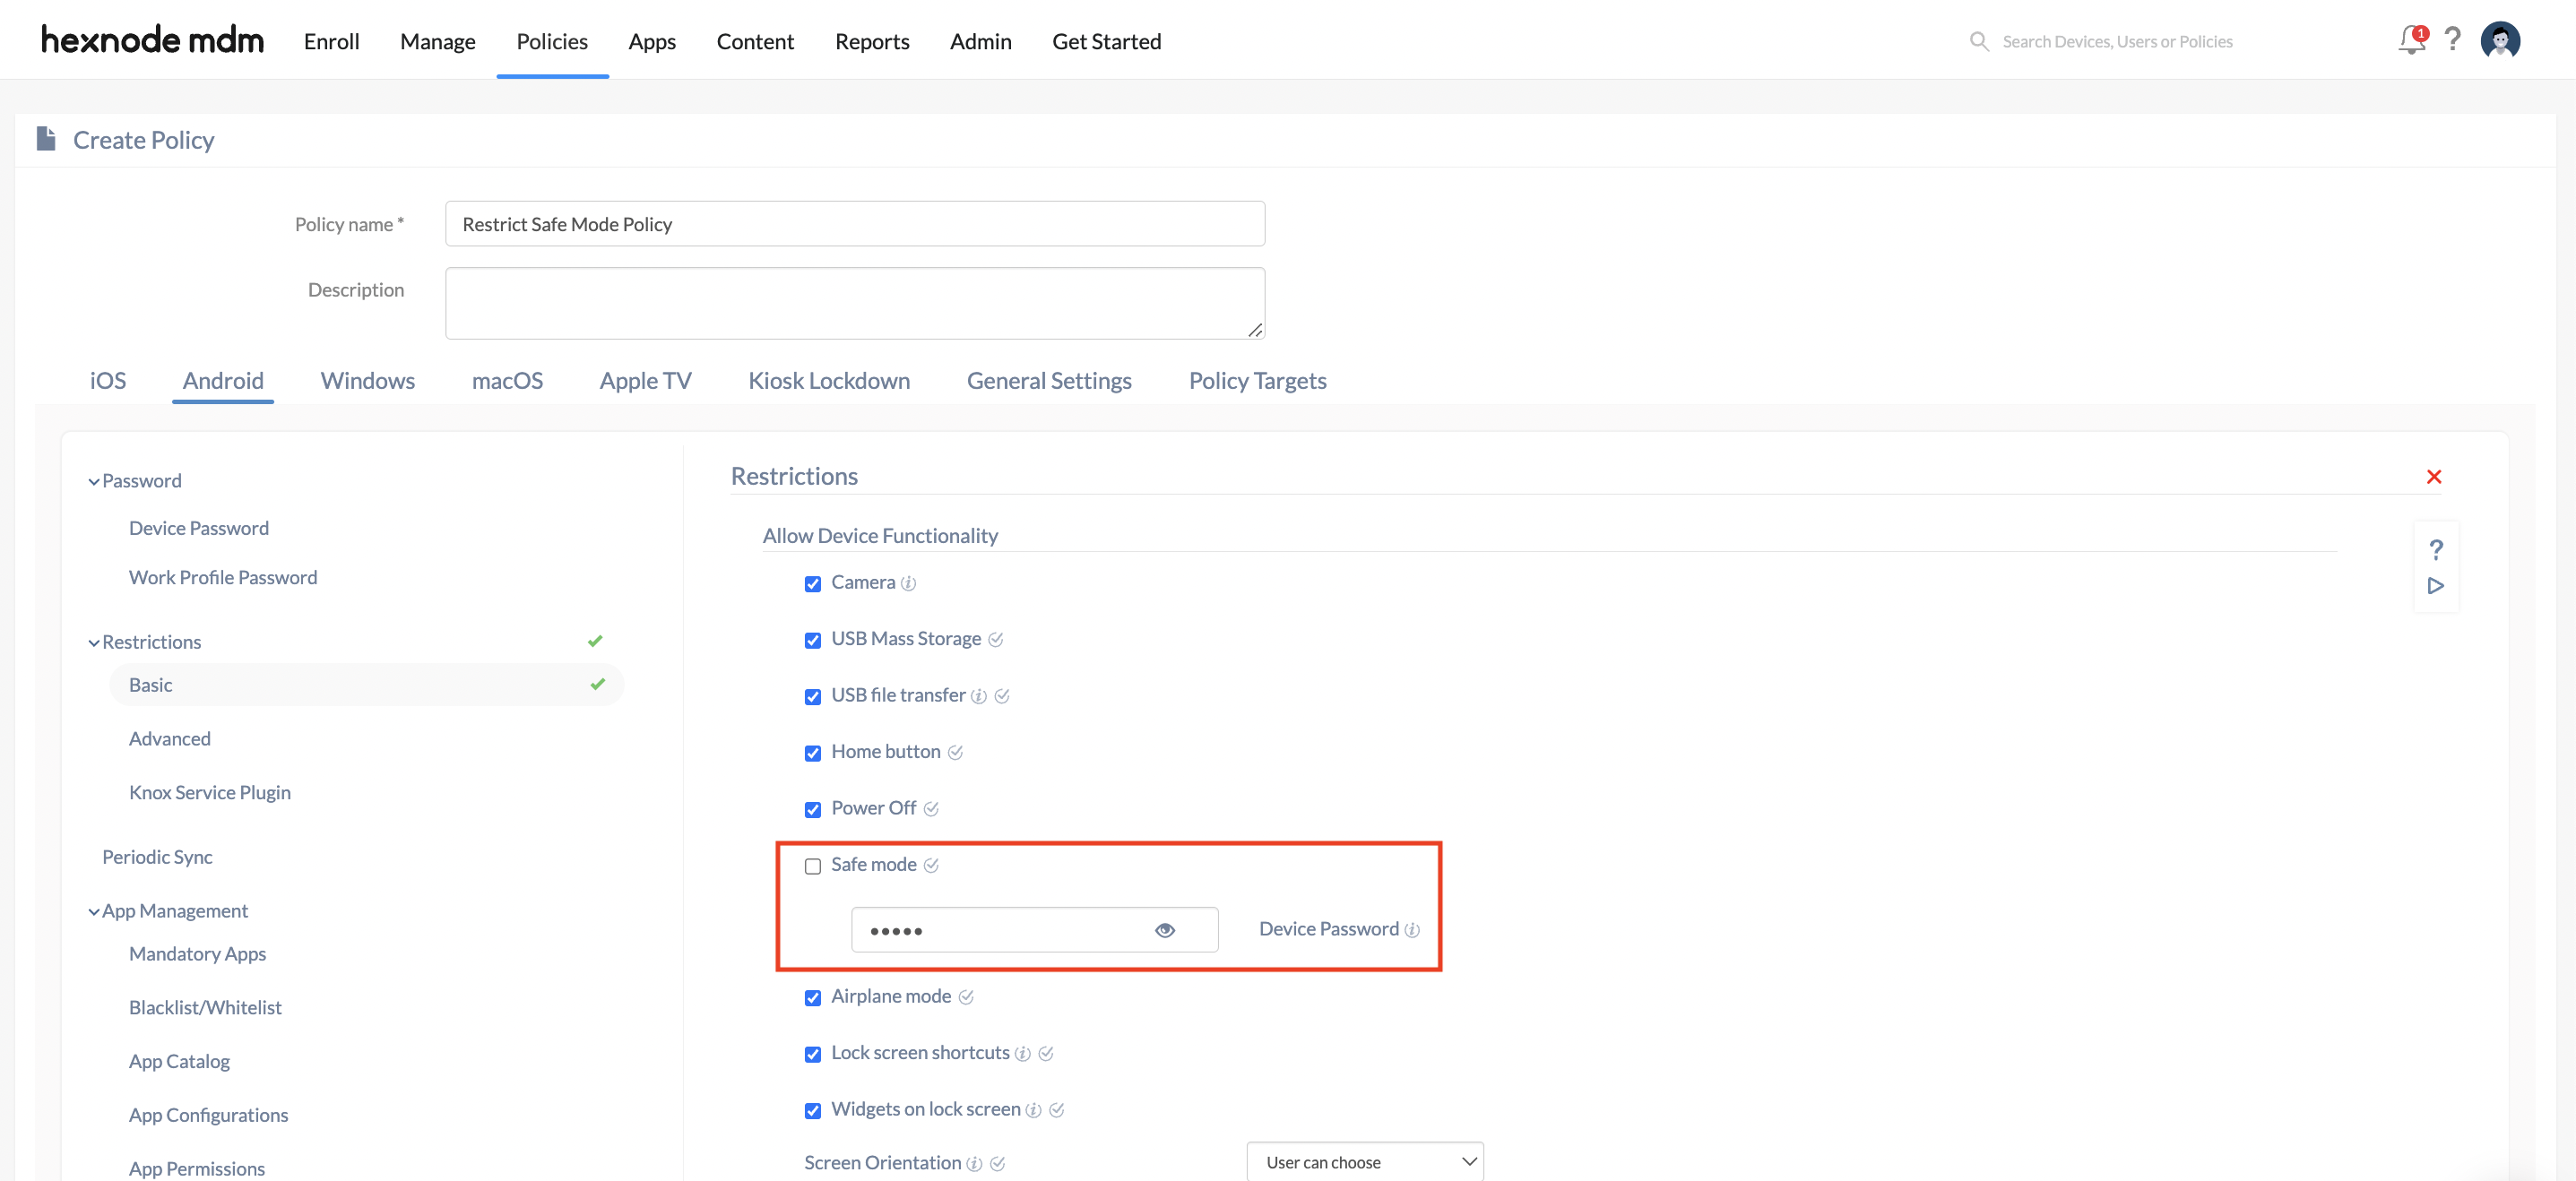The image size is (2576, 1181).
Task: Open Knox Service Plugin
Action: 210,793
